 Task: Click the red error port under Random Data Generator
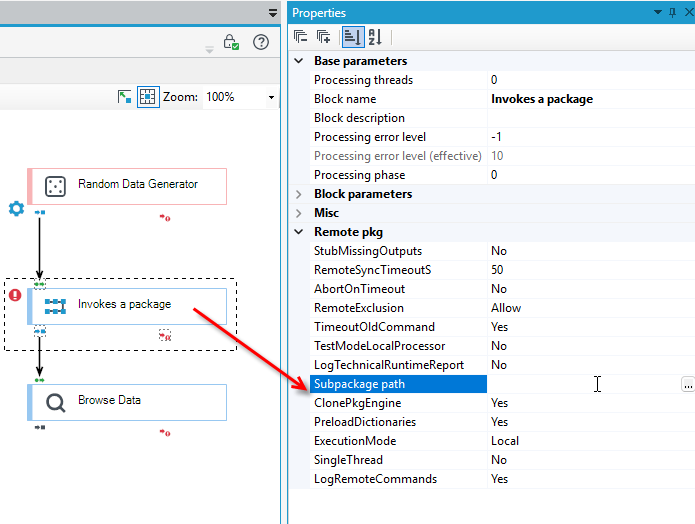(165, 218)
